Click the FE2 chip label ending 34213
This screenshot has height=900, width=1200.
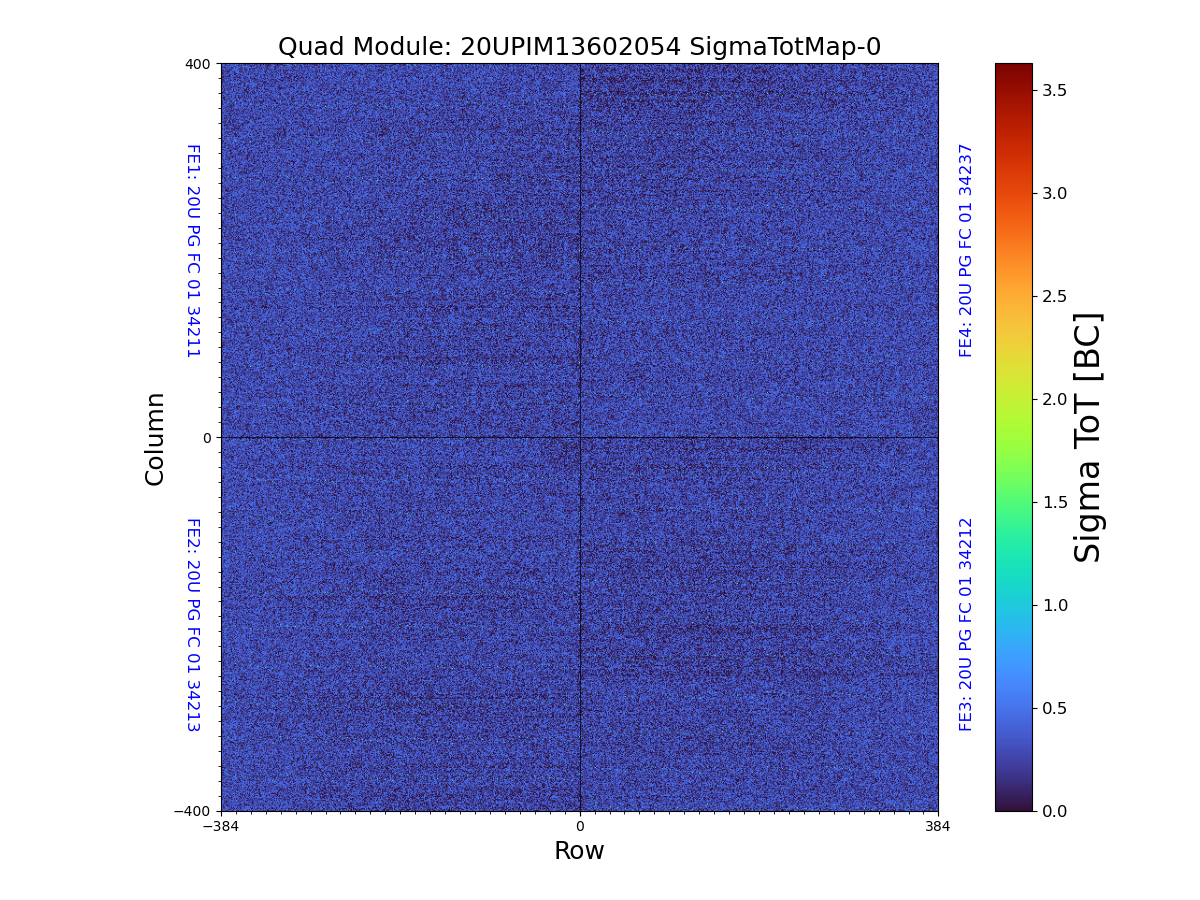pos(193,624)
